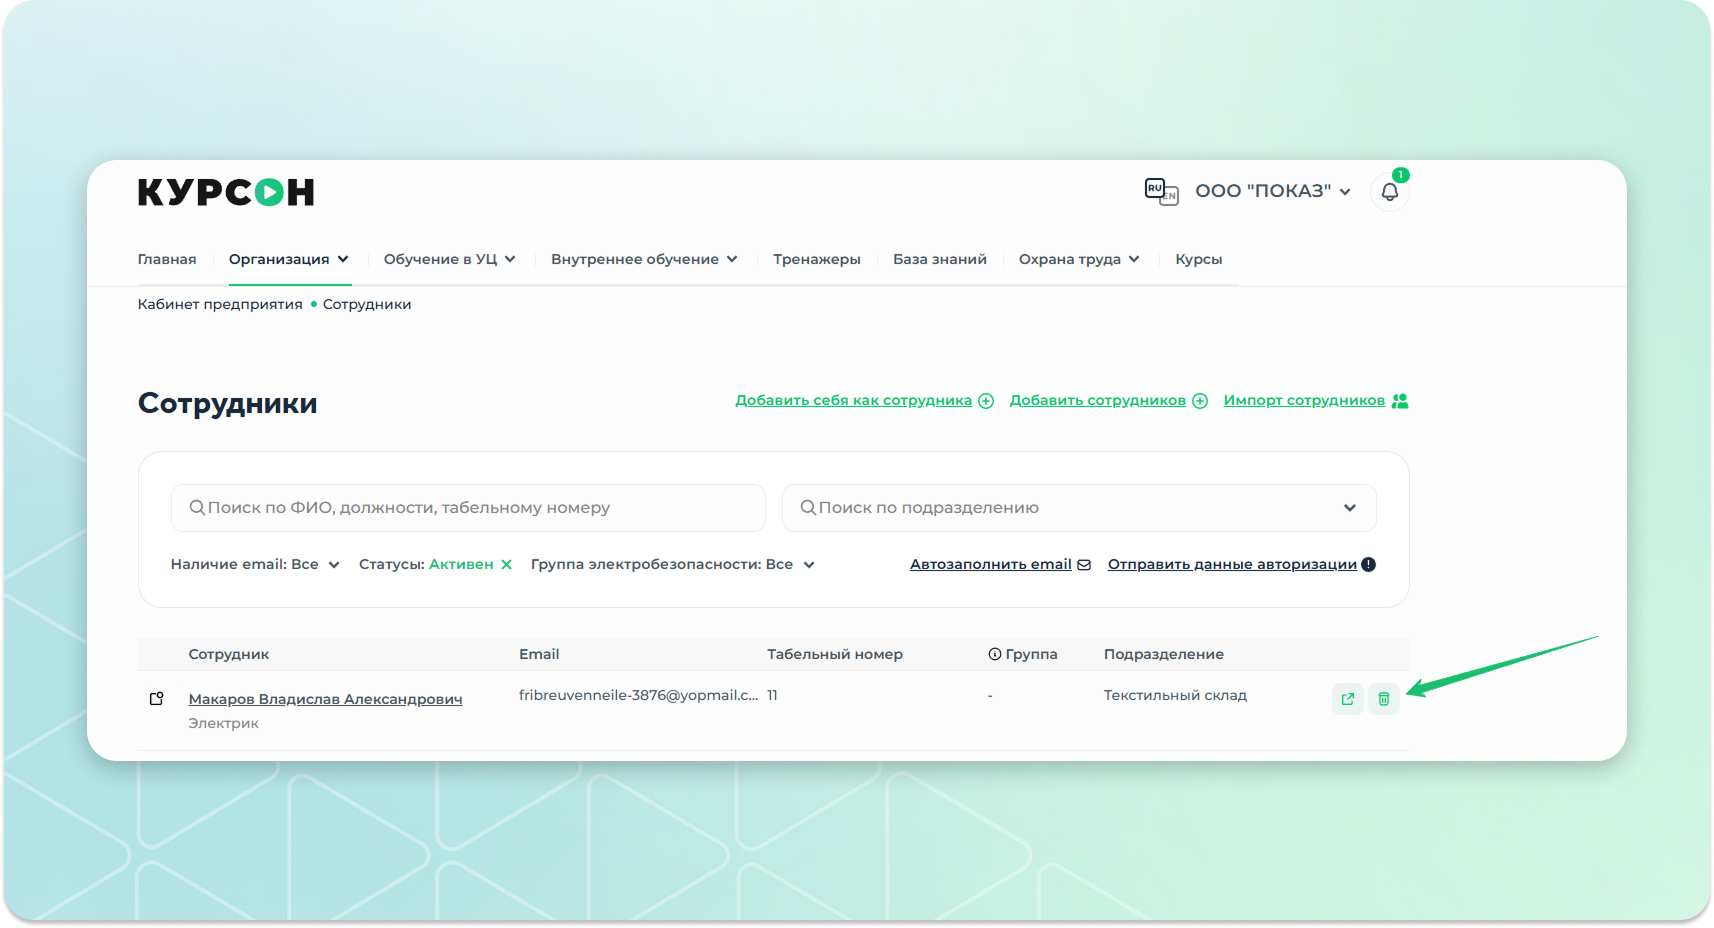Go to the Тренажеры menu item

(816, 259)
